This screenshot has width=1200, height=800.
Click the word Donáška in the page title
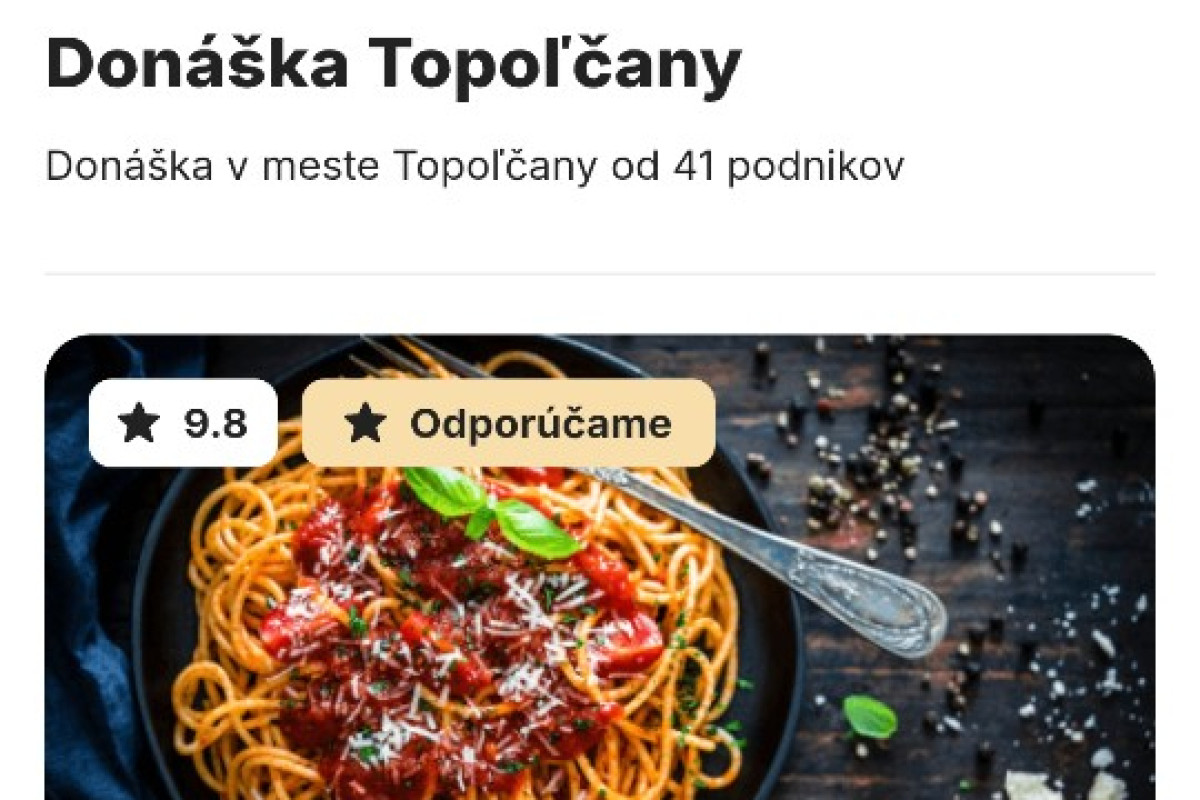click(197, 64)
